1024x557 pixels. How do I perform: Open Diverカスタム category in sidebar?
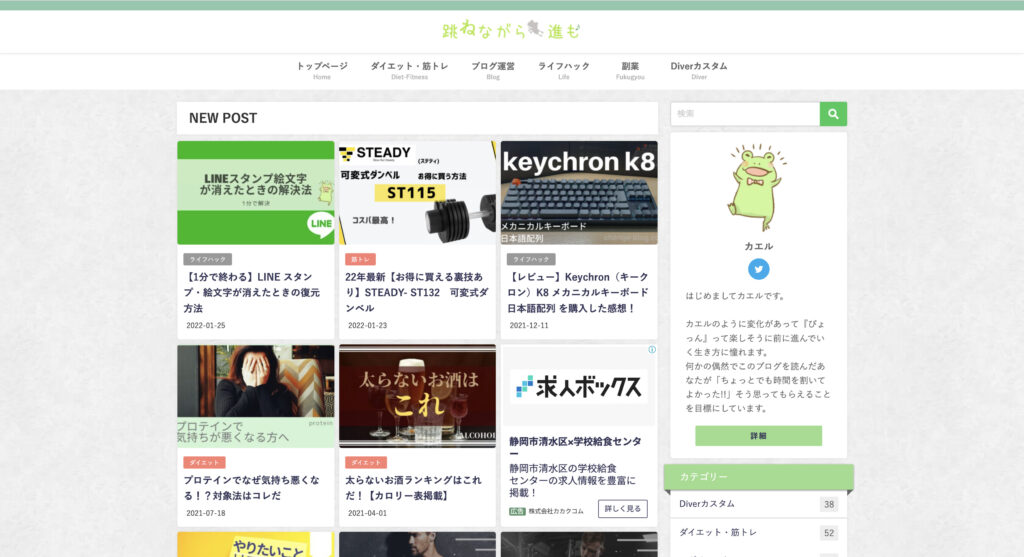tap(707, 504)
